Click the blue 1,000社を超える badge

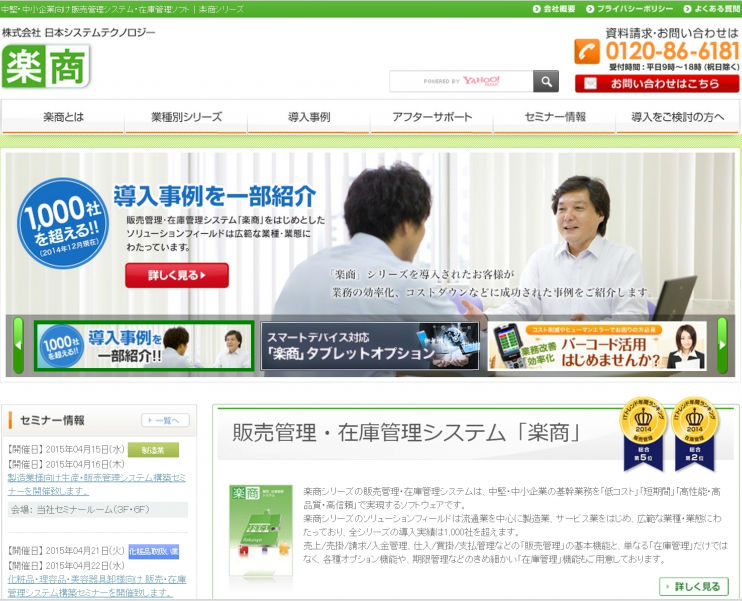pos(63,223)
